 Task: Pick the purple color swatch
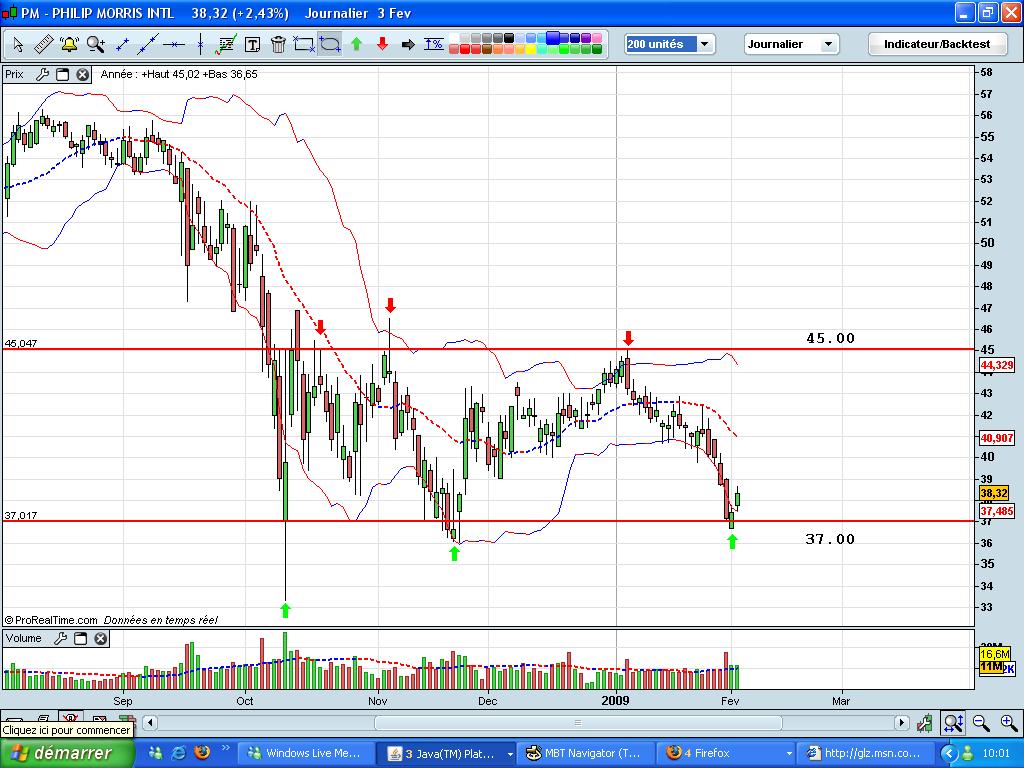pyautogui.click(x=586, y=37)
